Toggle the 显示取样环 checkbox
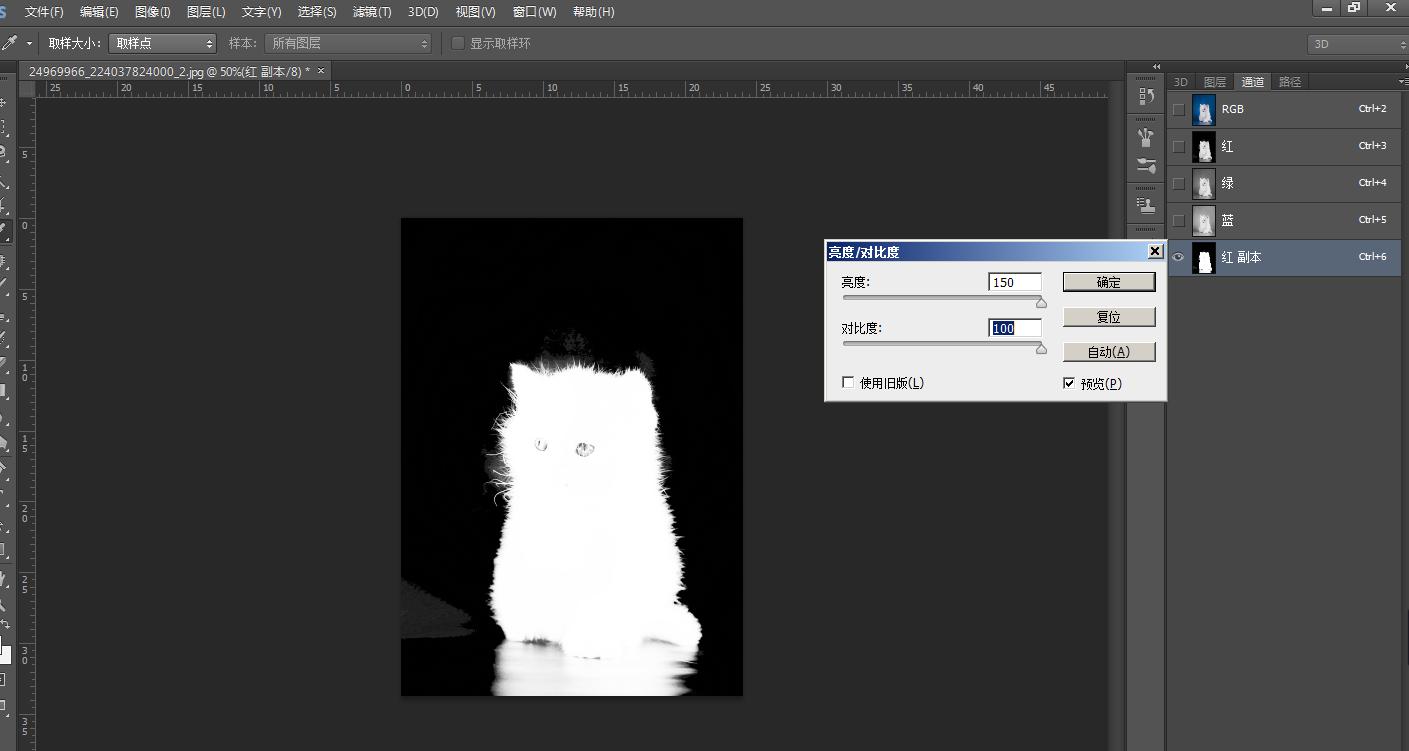Image resolution: width=1409 pixels, height=751 pixels. [458, 43]
